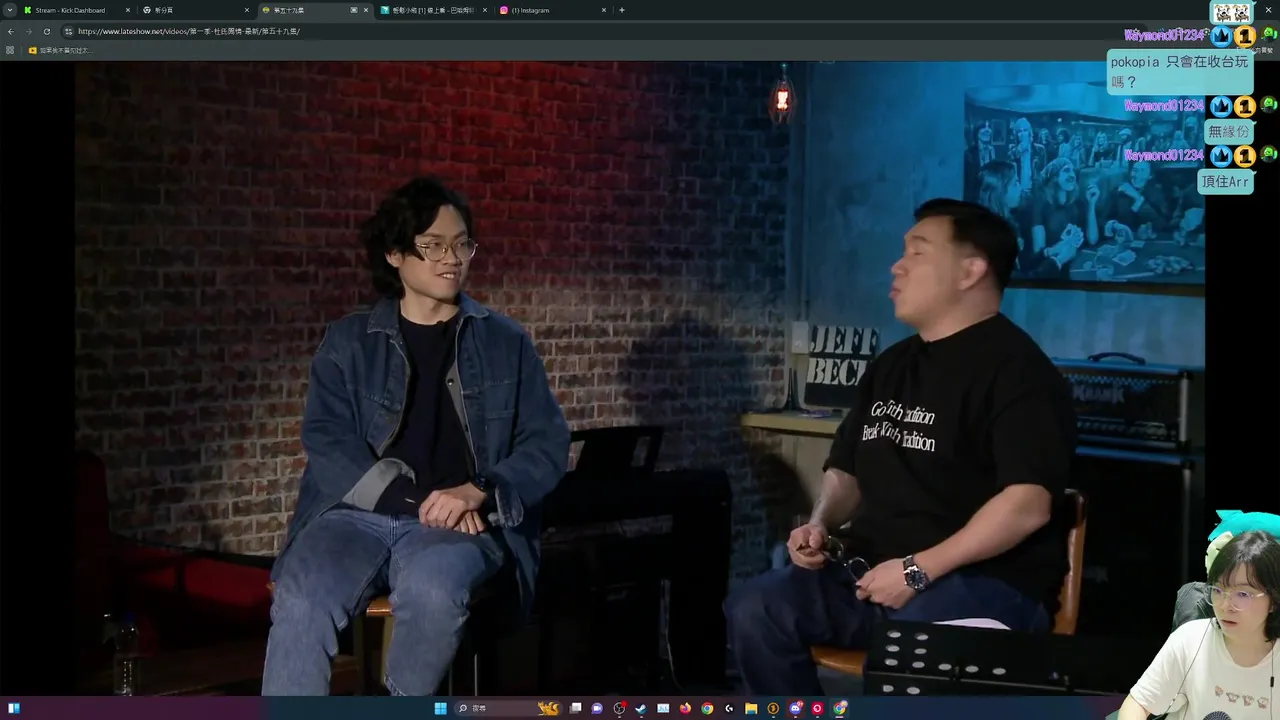Pause the talk show video
Screen dimensions: 1280x720
tap(640, 378)
